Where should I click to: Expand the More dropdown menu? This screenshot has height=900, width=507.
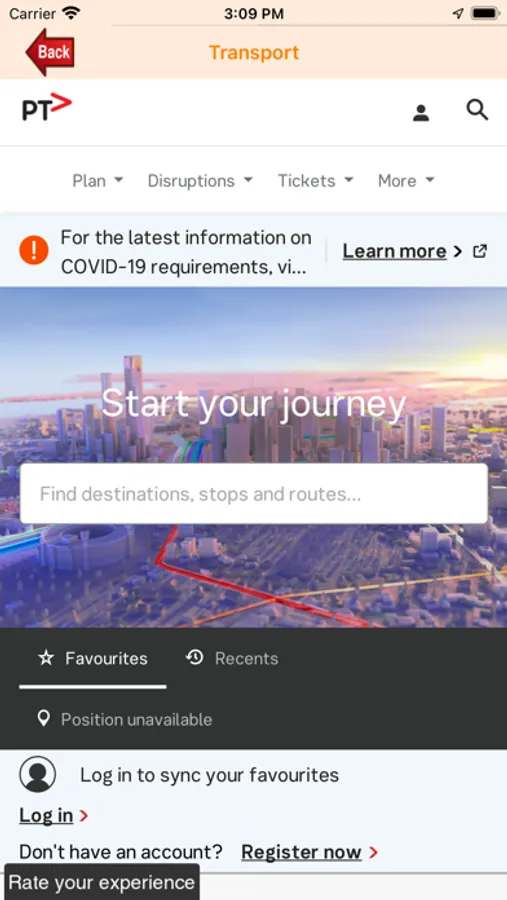406,181
